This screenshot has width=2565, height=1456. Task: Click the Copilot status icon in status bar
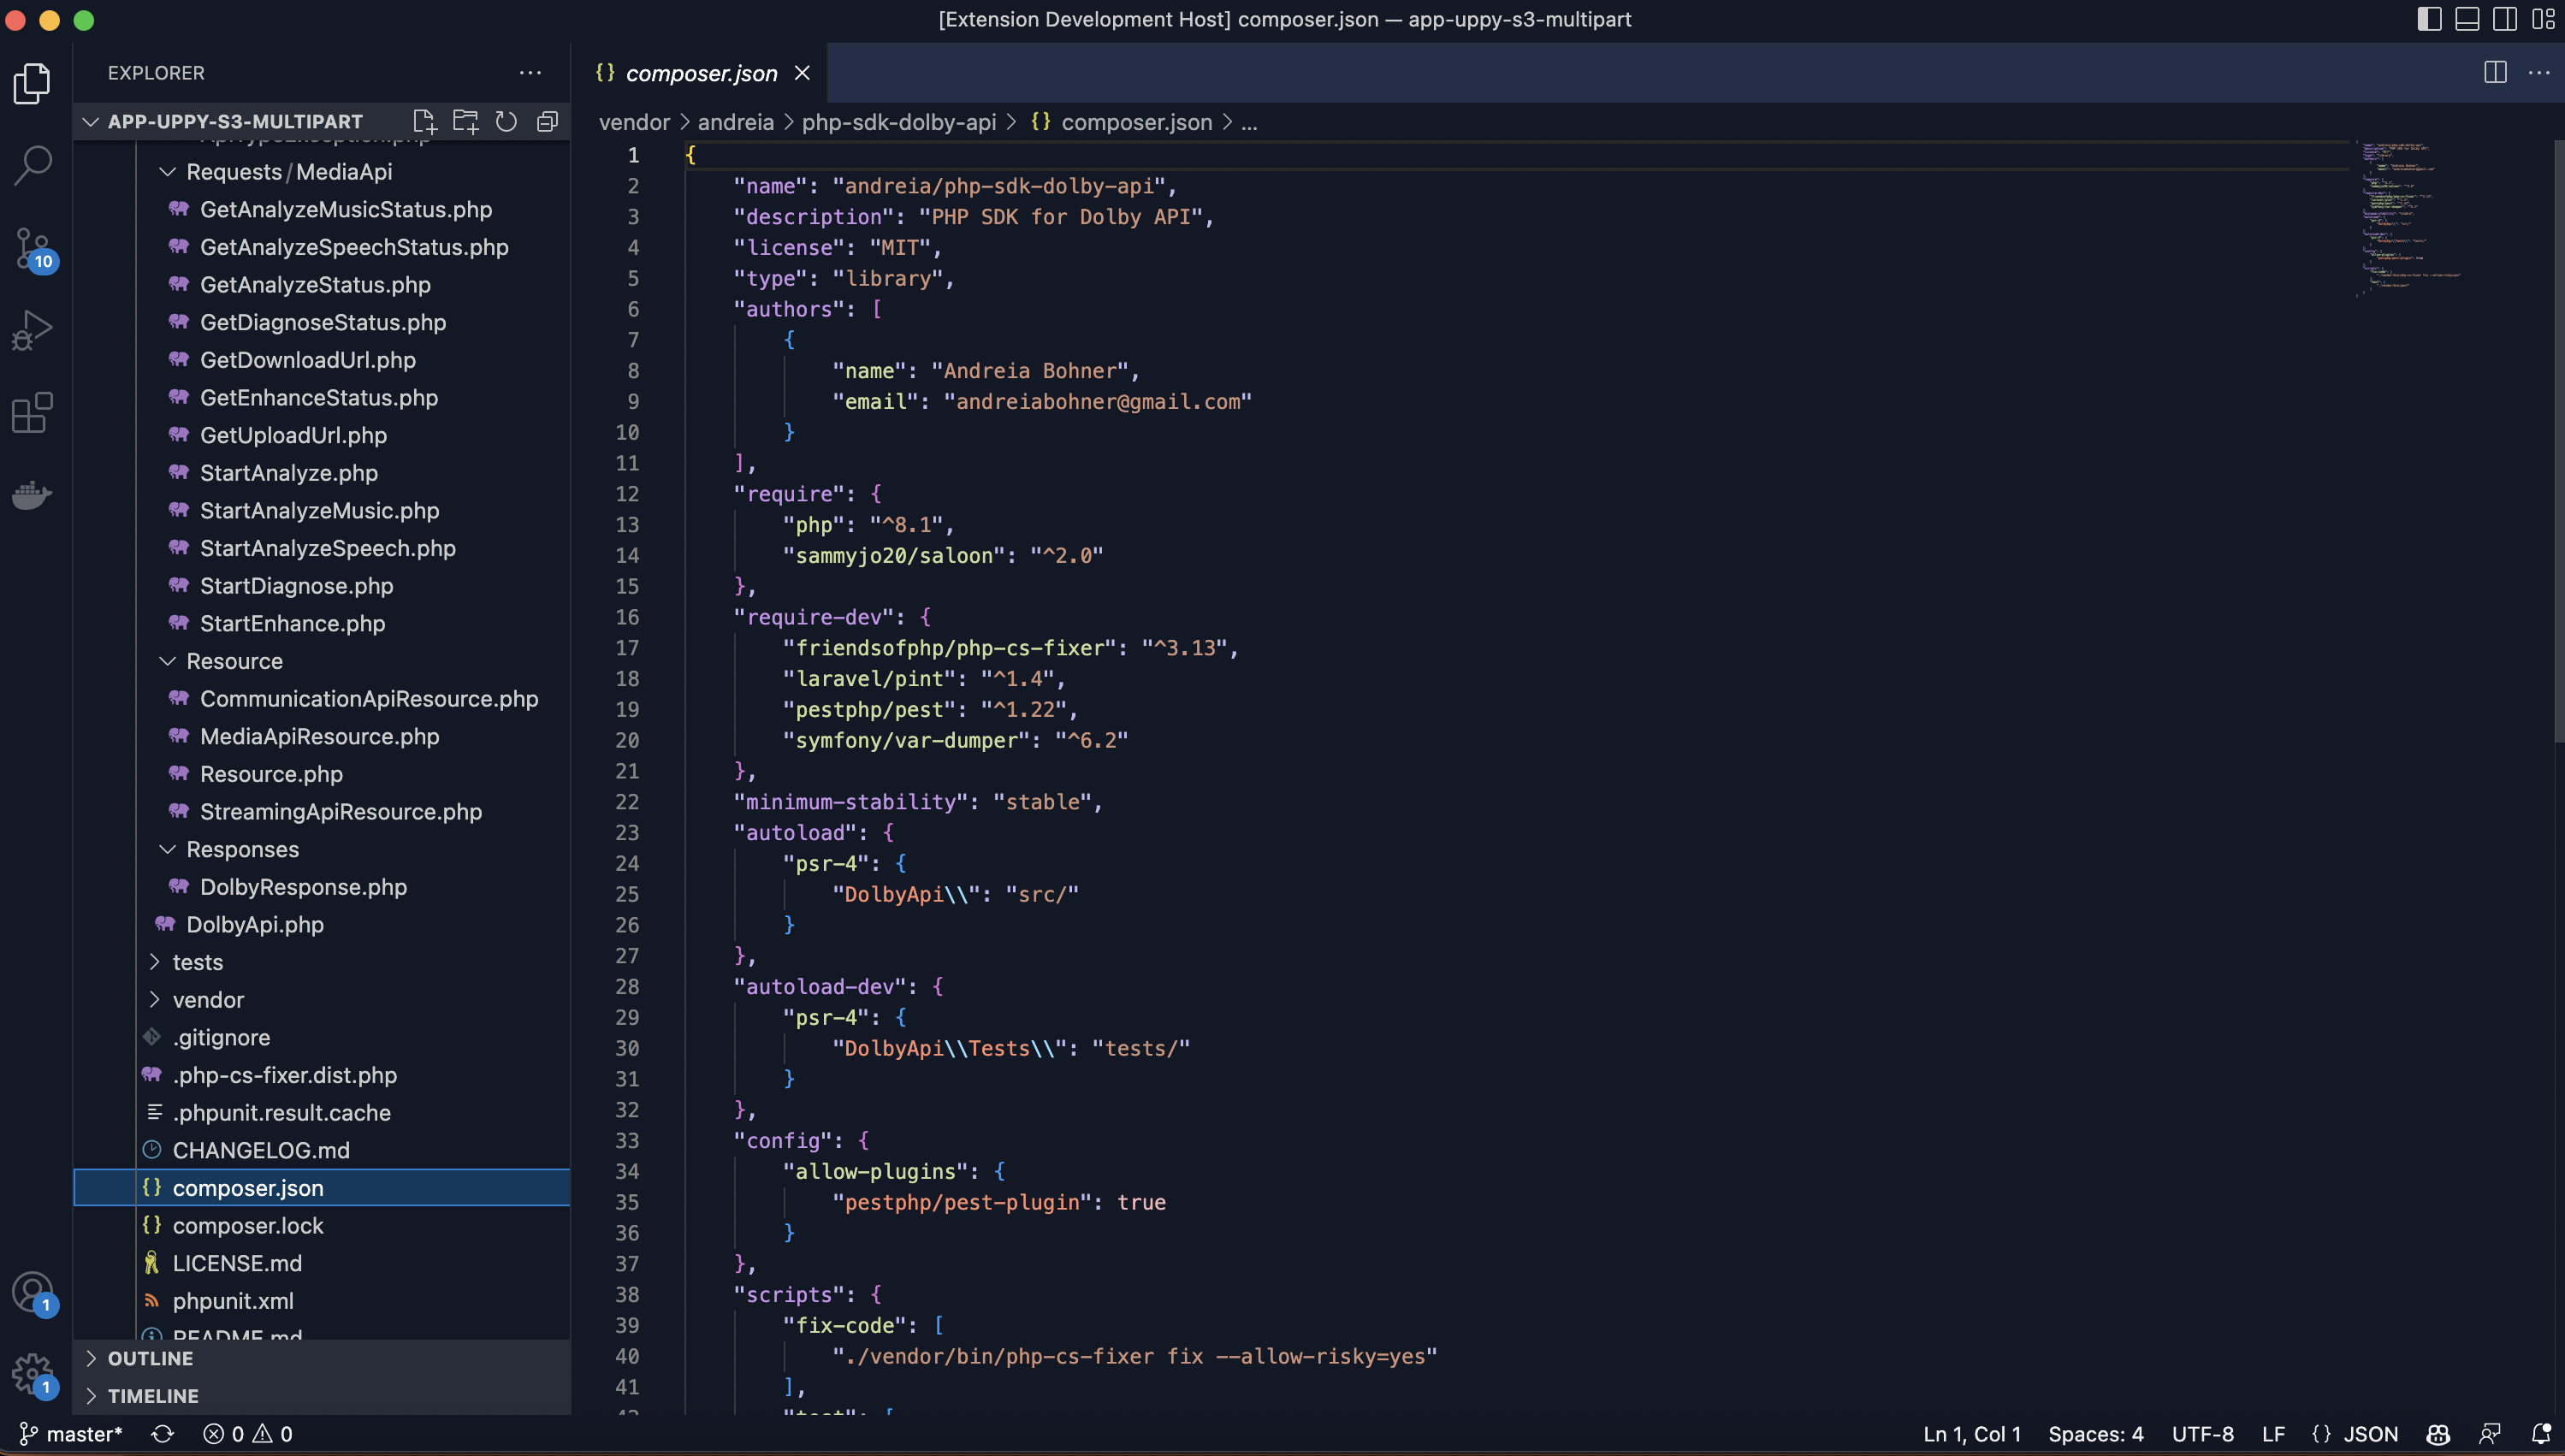coord(2438,1434)
